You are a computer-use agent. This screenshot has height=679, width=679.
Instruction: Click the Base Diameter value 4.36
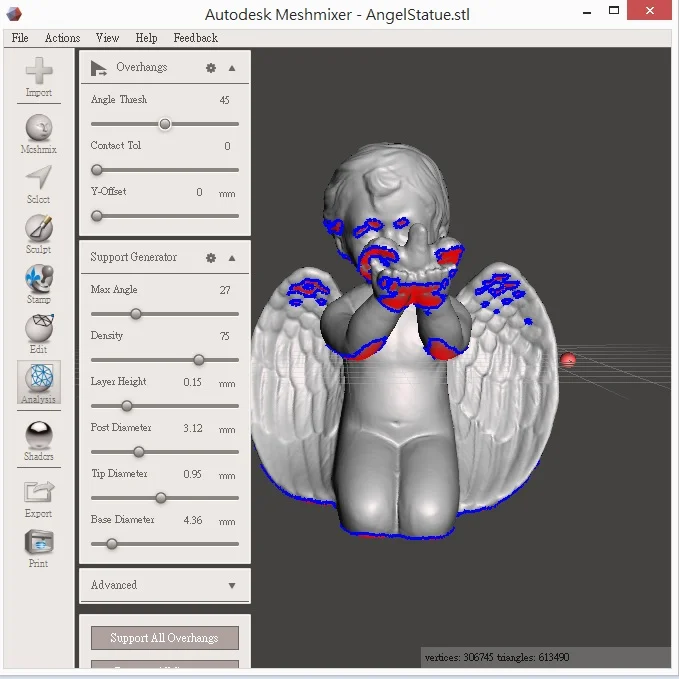193,520
